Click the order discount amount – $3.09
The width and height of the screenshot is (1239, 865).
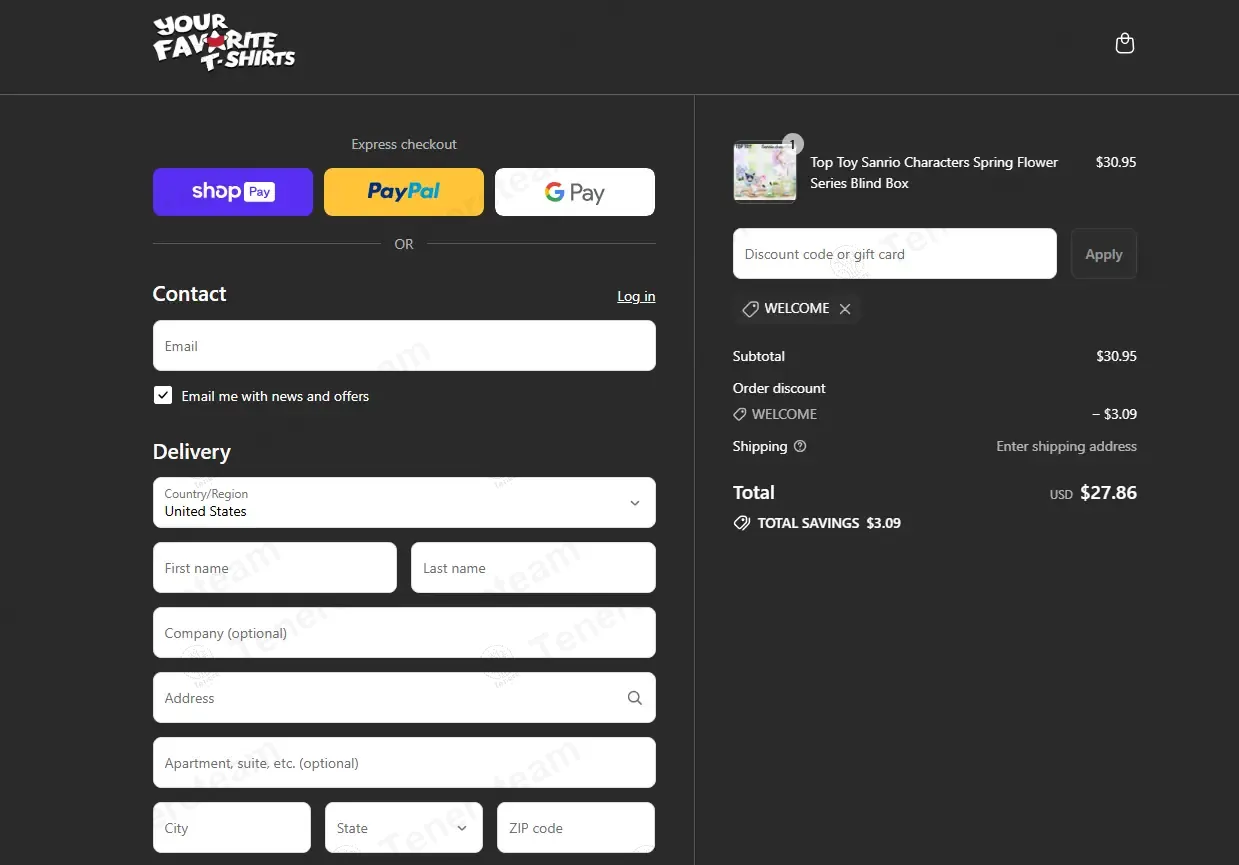point(1114,414)
